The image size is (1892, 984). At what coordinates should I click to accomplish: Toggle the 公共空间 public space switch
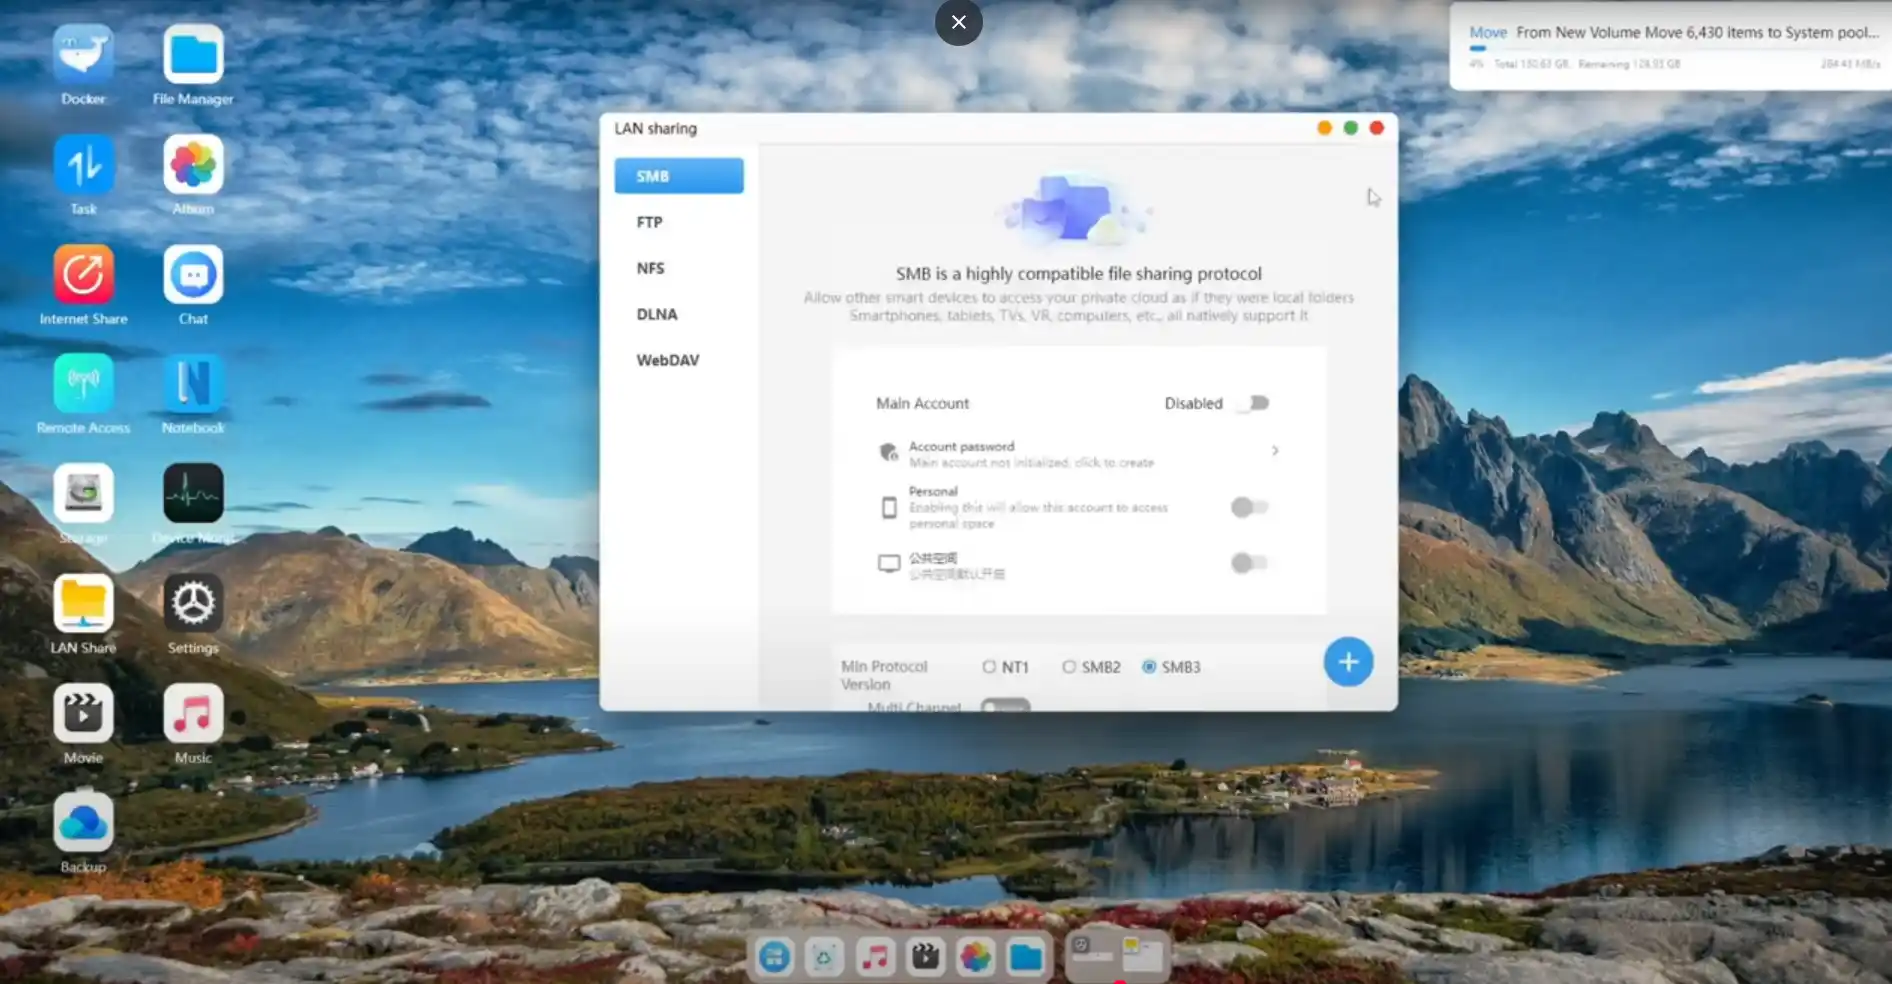(1249, 563)
